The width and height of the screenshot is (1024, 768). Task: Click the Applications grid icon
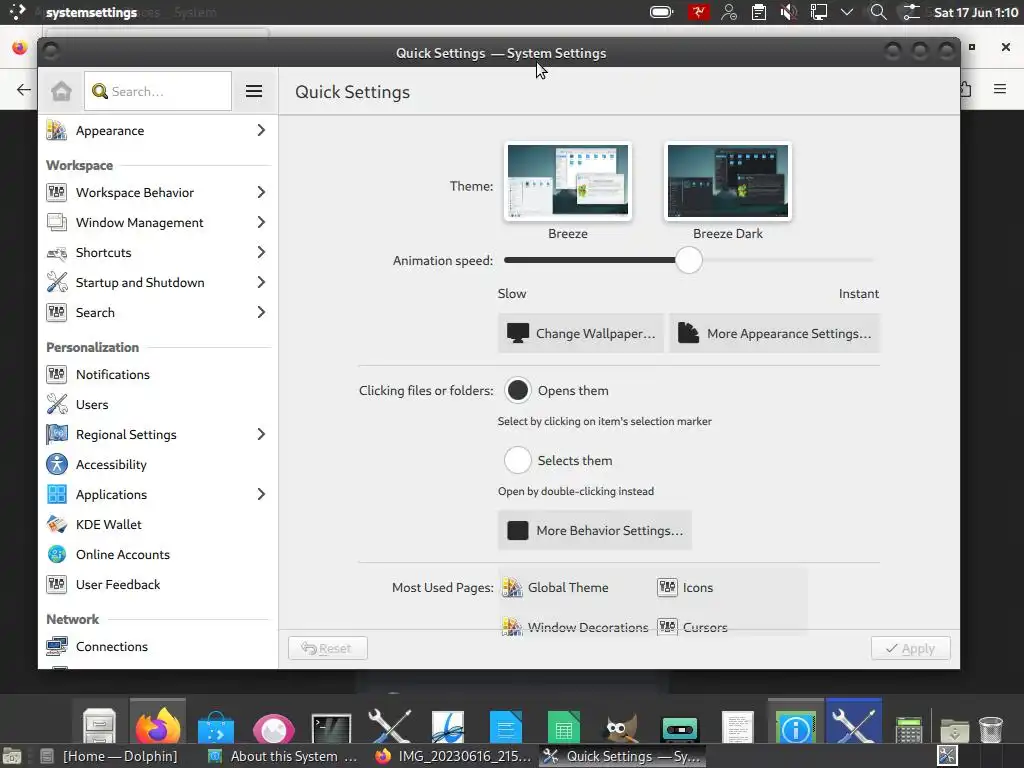57,494
